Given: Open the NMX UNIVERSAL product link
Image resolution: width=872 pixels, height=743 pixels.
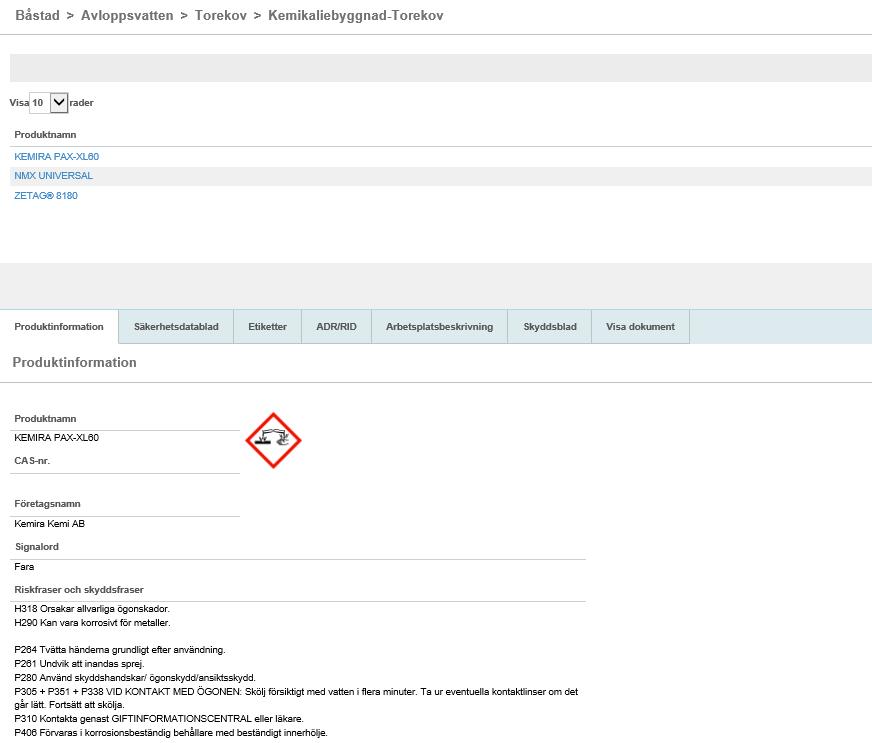Looking at the screenshot, I should coord(53,176).
